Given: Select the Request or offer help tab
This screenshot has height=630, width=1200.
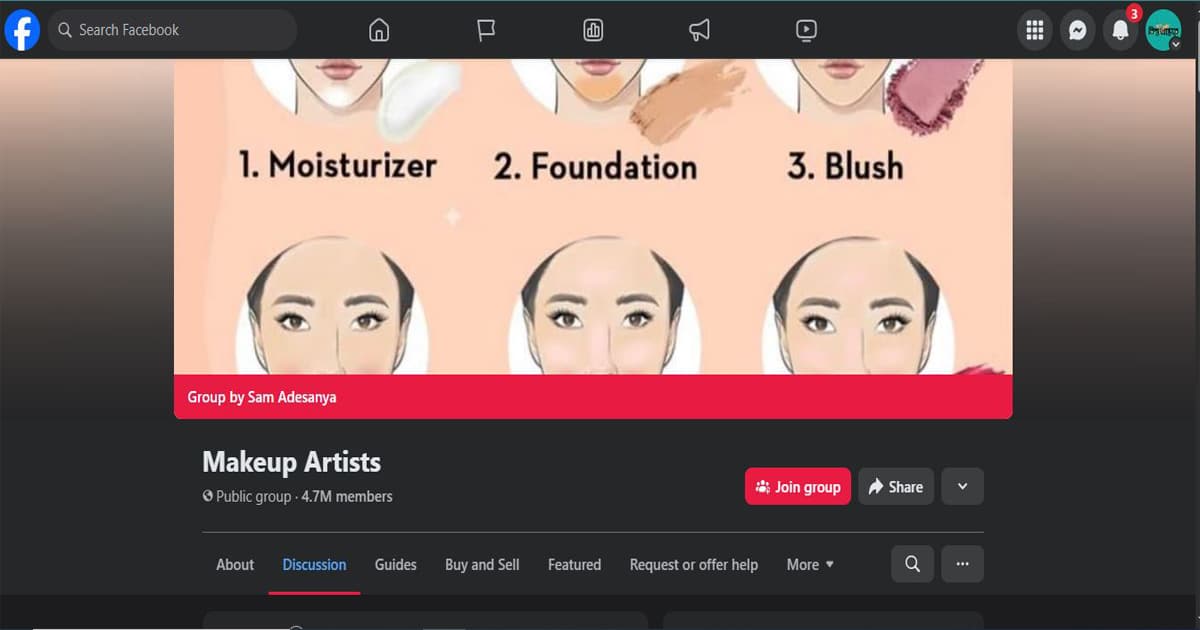Looking at the screenshot, I should coord(694,564).
